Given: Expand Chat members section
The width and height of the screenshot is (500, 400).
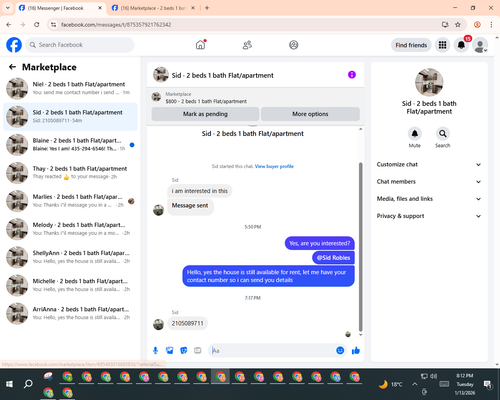Looking at the screenshot, I should [x=429, y=182].
